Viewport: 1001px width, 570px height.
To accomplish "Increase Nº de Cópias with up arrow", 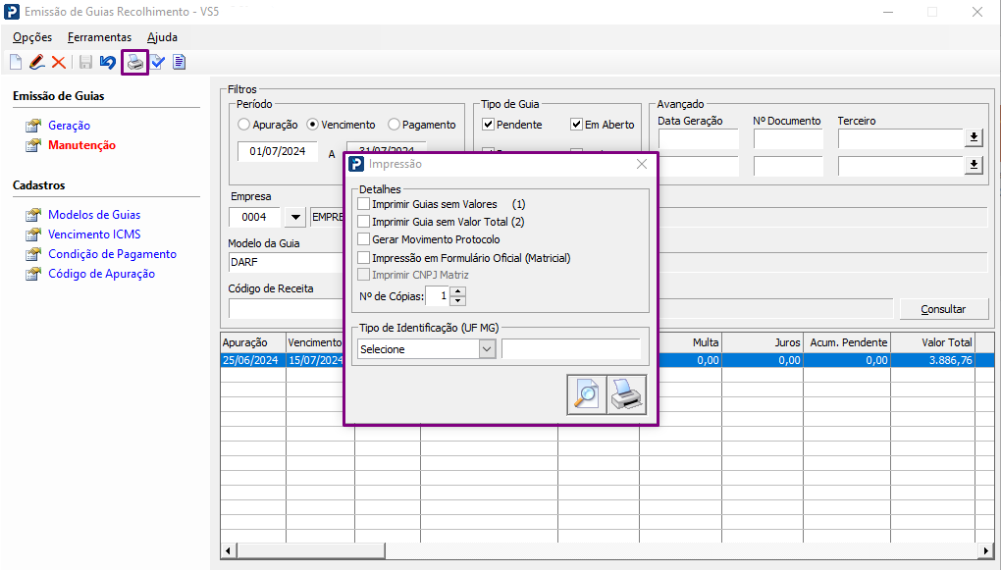I will (458, 291).
